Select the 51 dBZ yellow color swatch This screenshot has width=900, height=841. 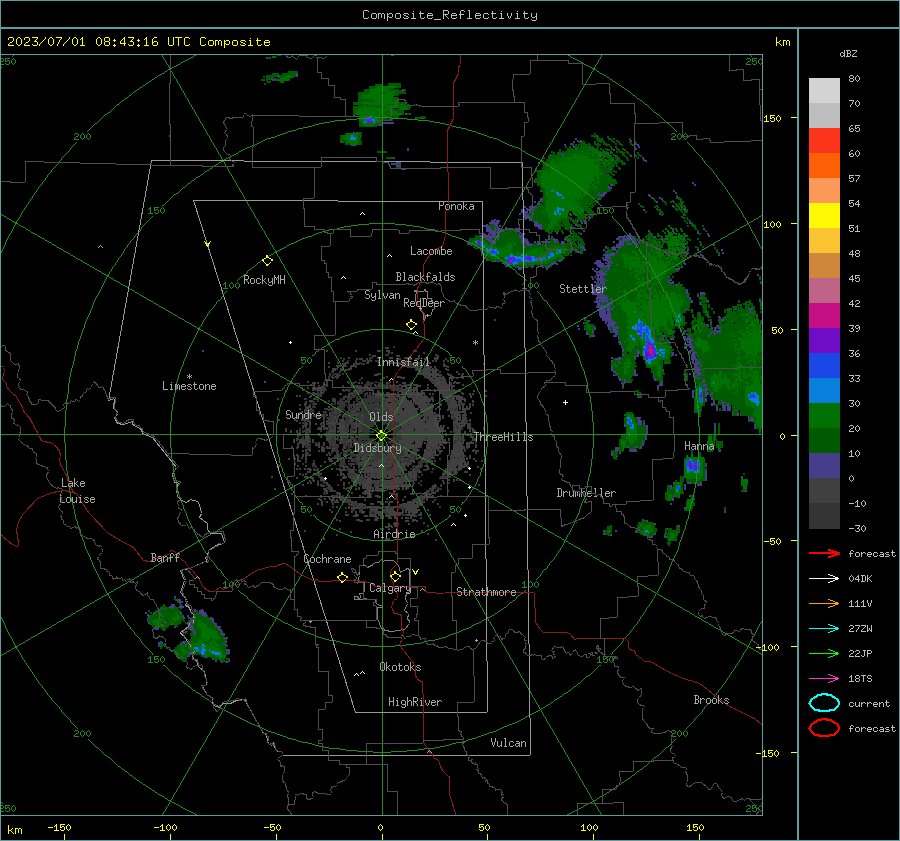(824, 215)
